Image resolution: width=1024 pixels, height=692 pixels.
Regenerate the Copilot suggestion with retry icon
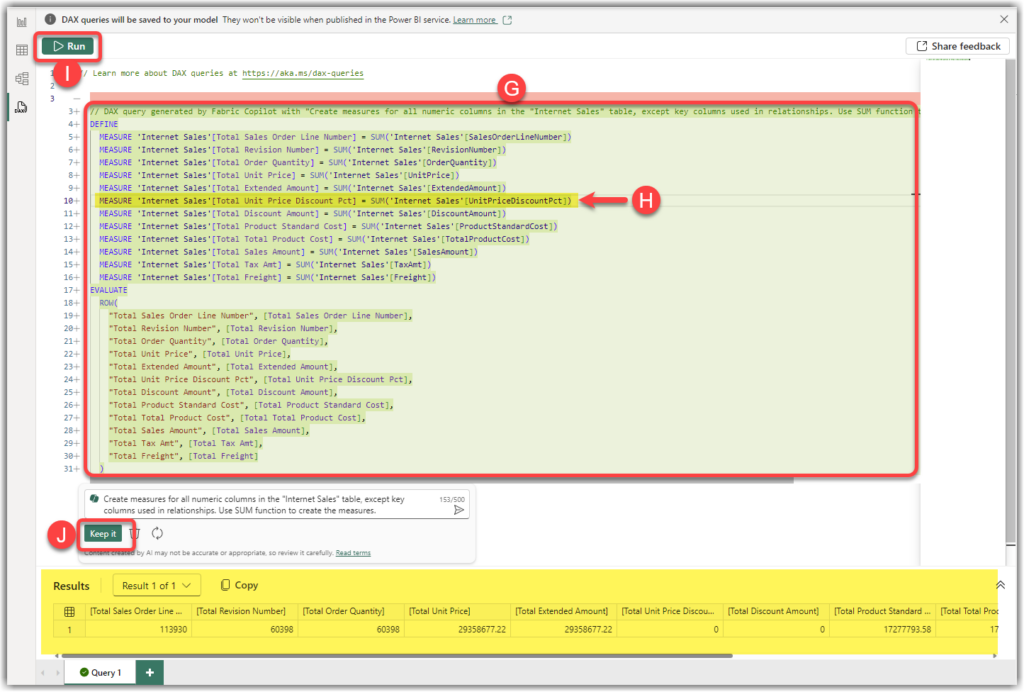157,534
